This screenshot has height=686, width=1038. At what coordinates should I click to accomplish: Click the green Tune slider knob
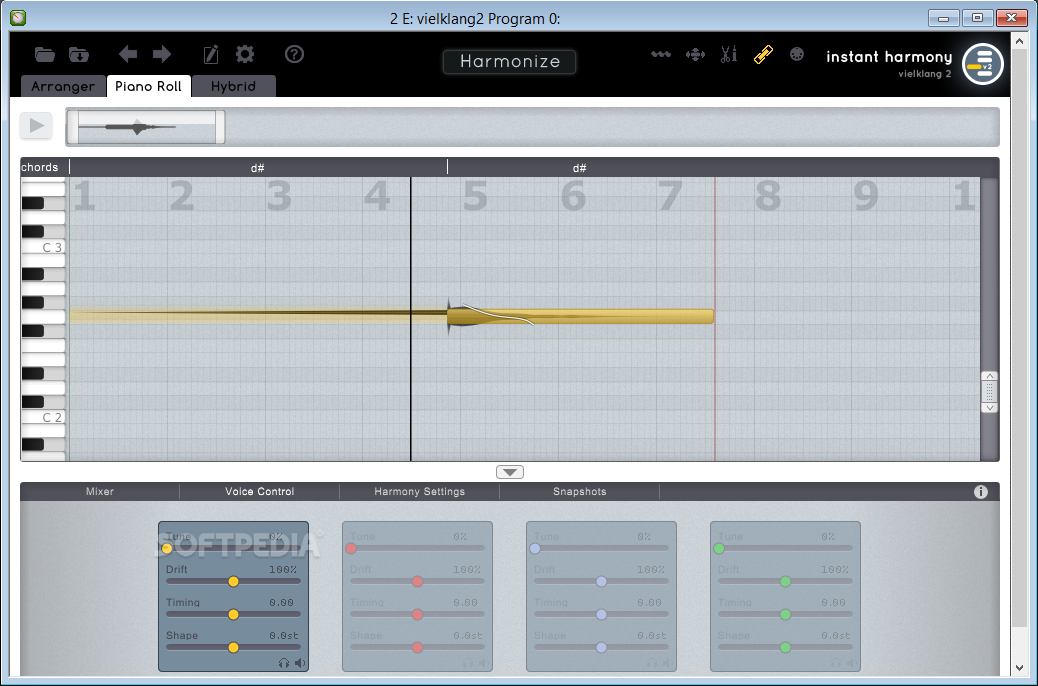click(x=719, y=548)
